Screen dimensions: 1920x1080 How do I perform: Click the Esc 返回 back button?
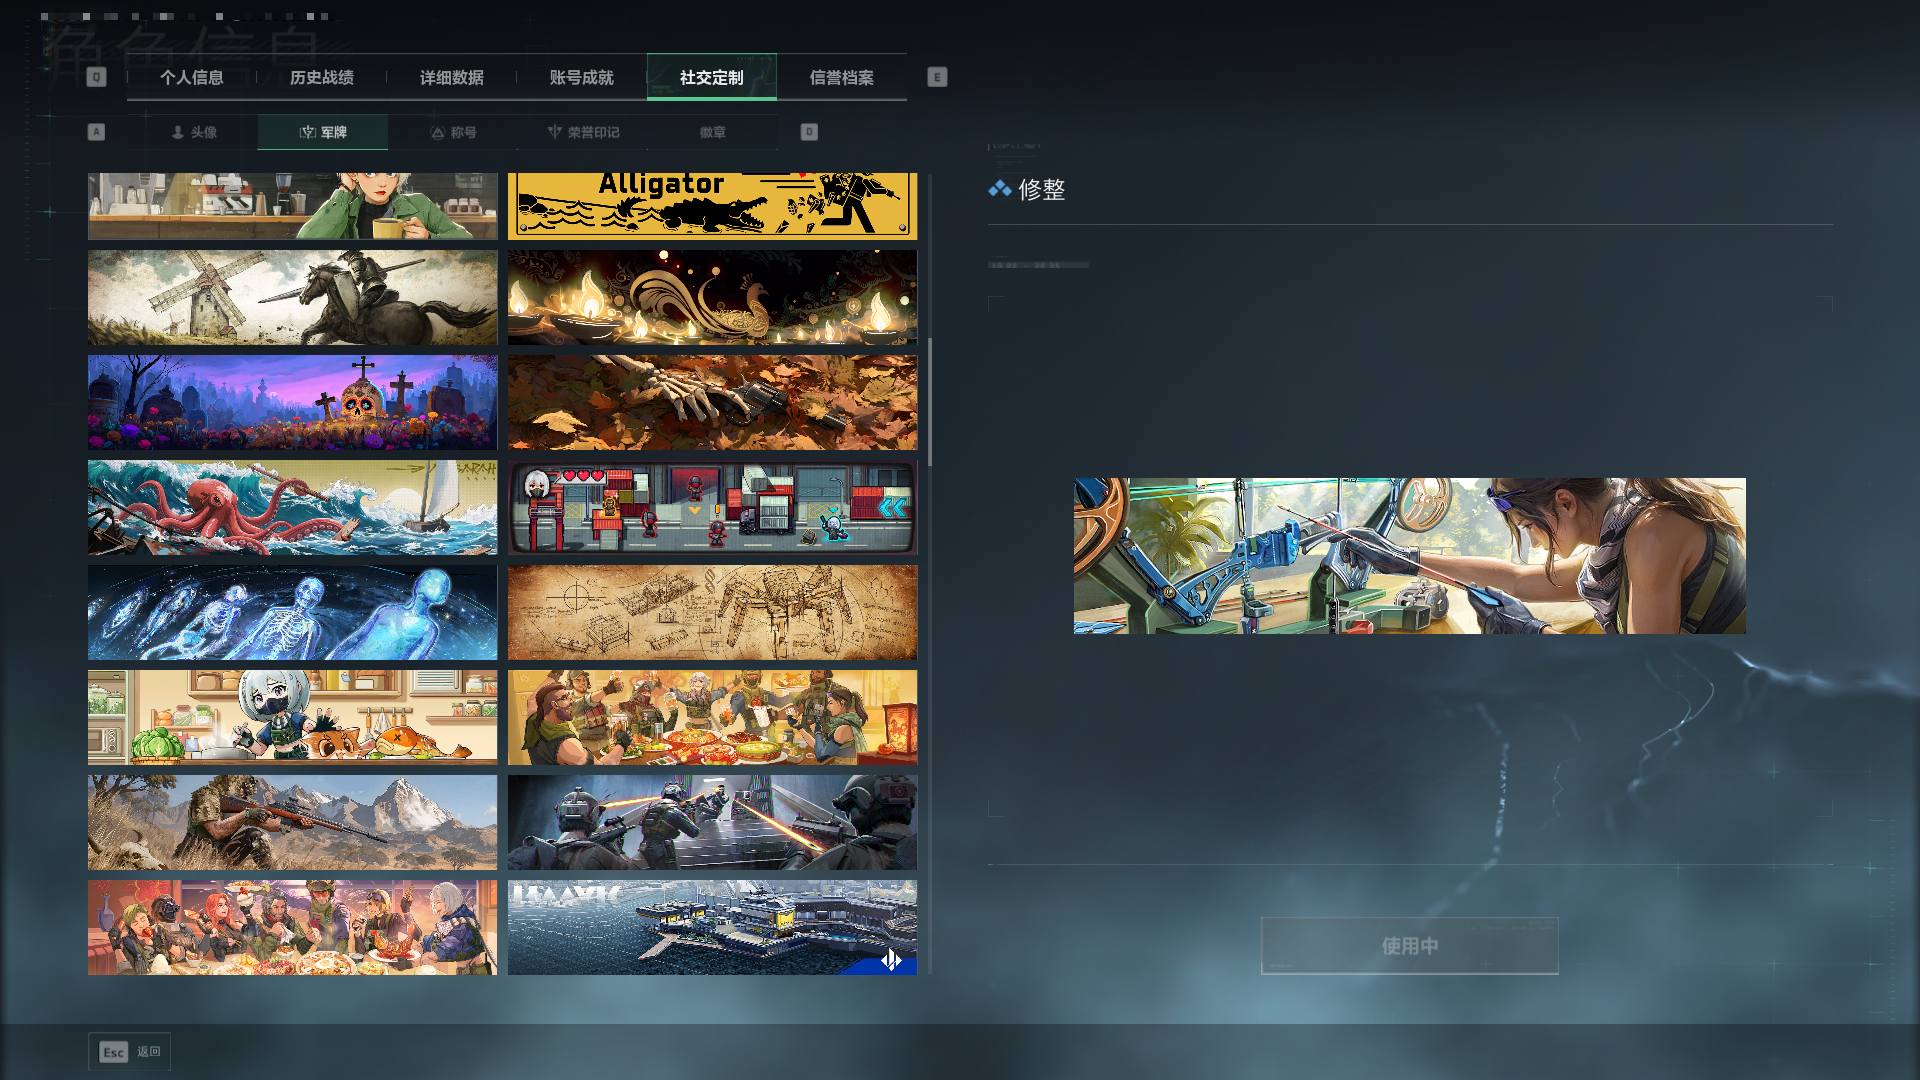click(129, 1052)
